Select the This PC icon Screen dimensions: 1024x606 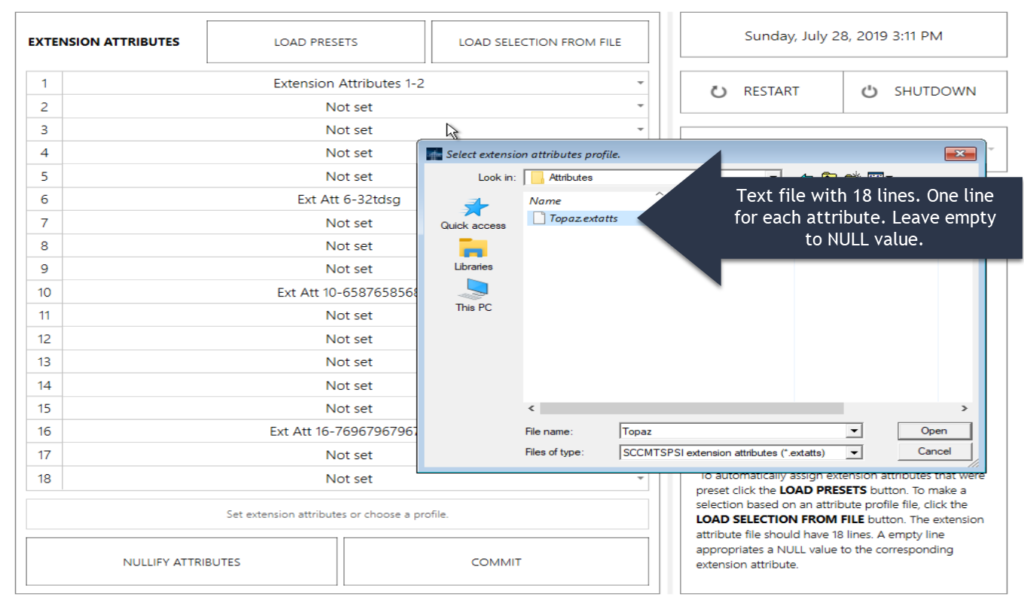473,290
